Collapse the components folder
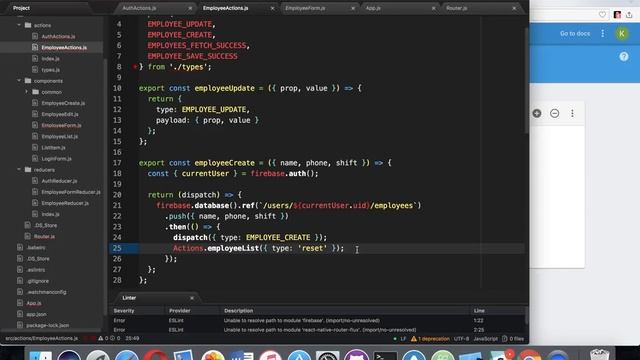The height and width of the screenshot is (360, 640). [19, 81]
